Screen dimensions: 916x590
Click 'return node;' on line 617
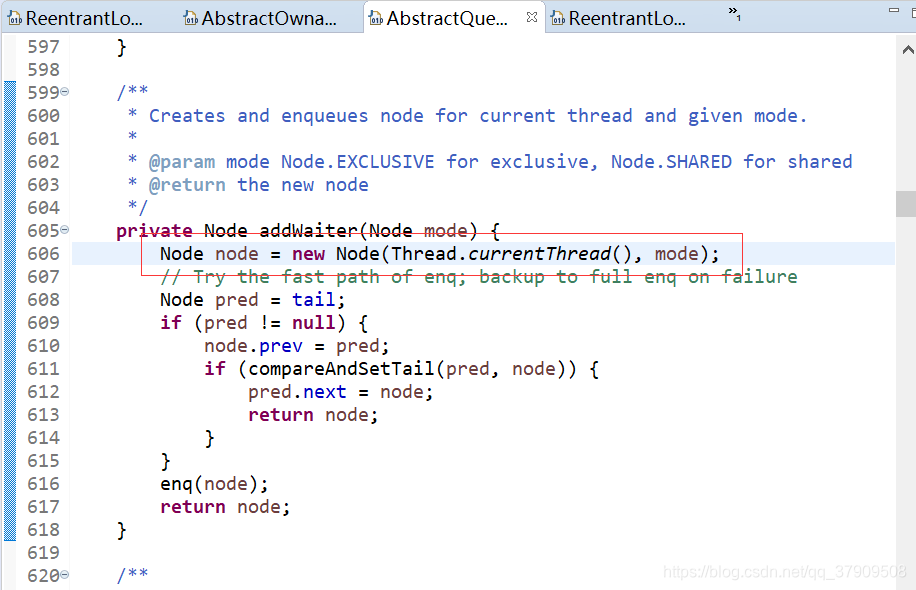point(225,506)
